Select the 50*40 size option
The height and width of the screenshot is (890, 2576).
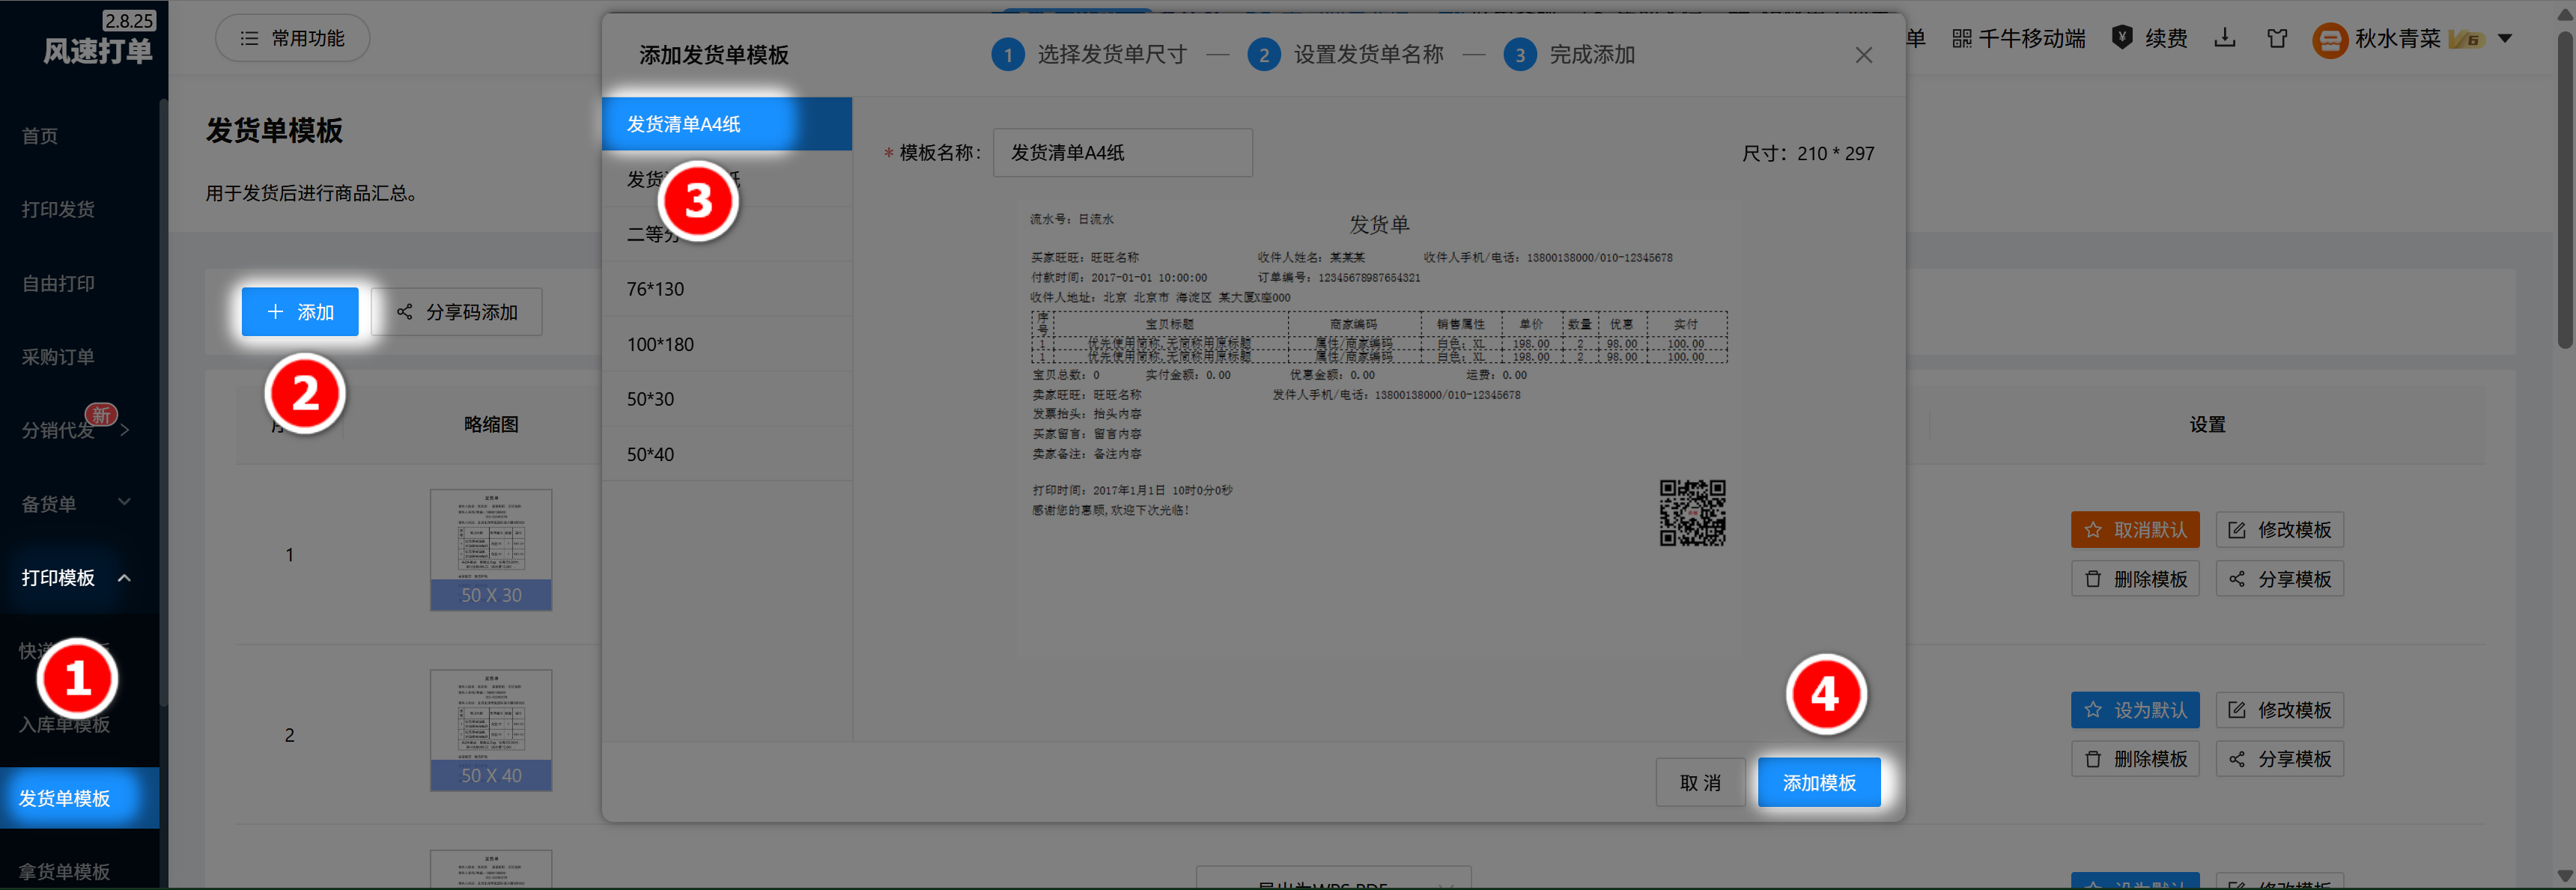click(x=727, y=454)
